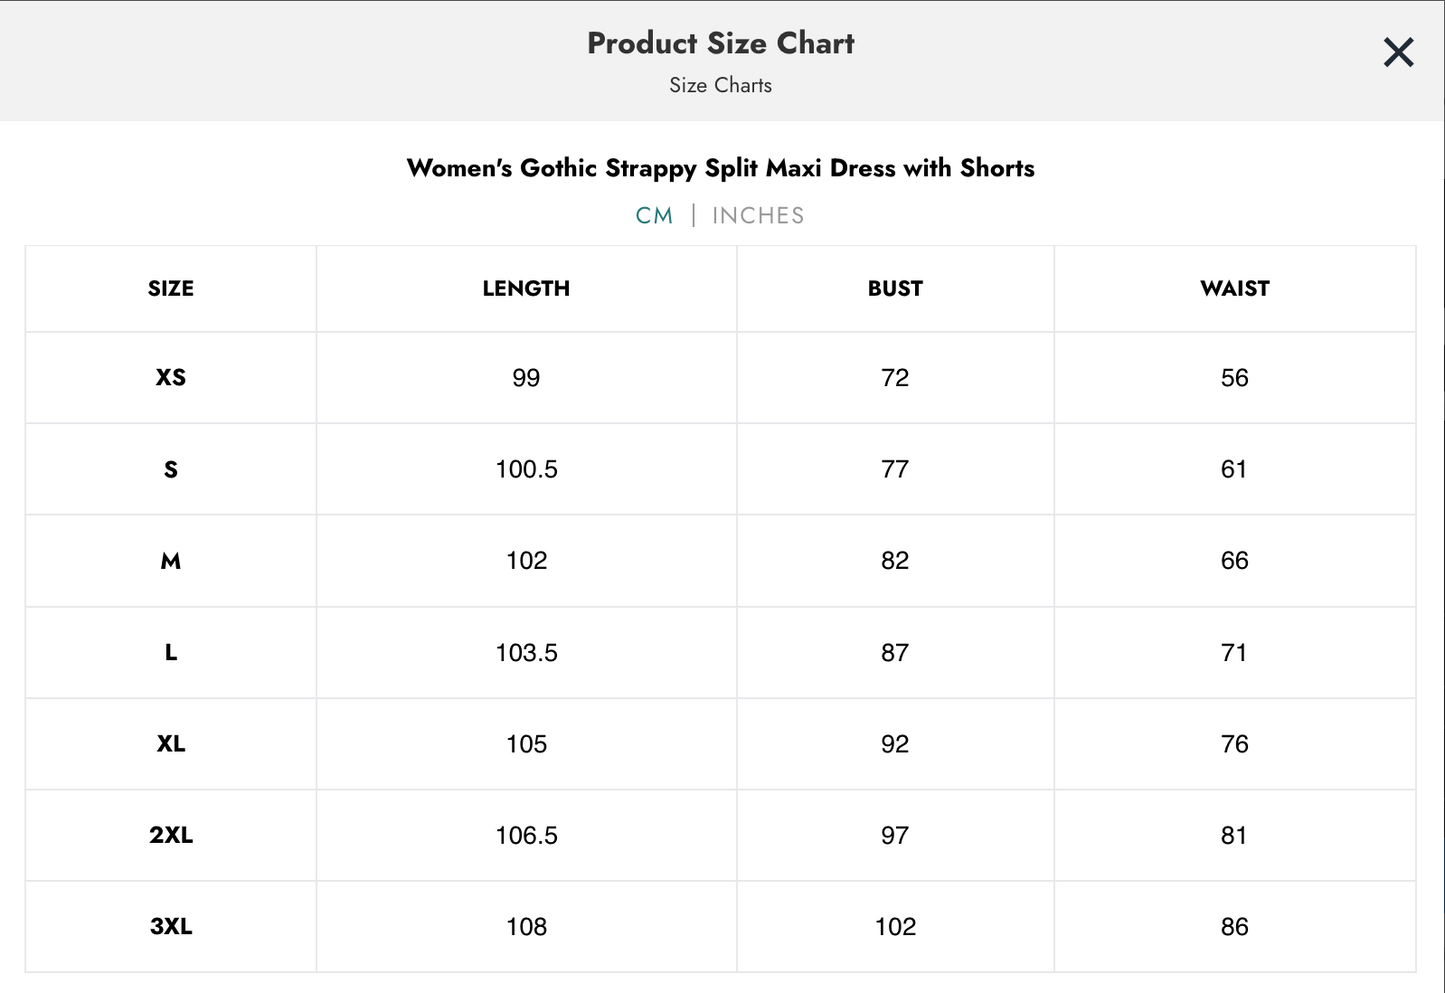Select the XL size row
Screen dimensions: 1445x993
point(170,744)
